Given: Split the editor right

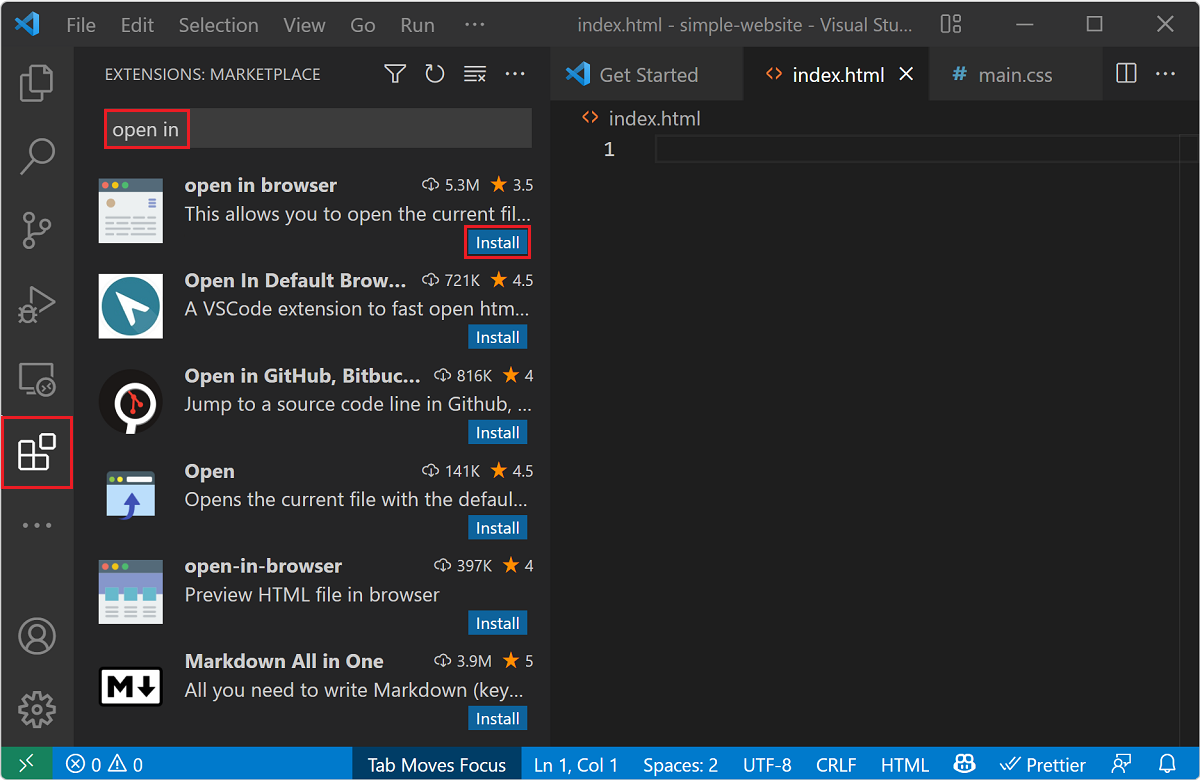Looking at the screenshot, I should coord(1126,74).
